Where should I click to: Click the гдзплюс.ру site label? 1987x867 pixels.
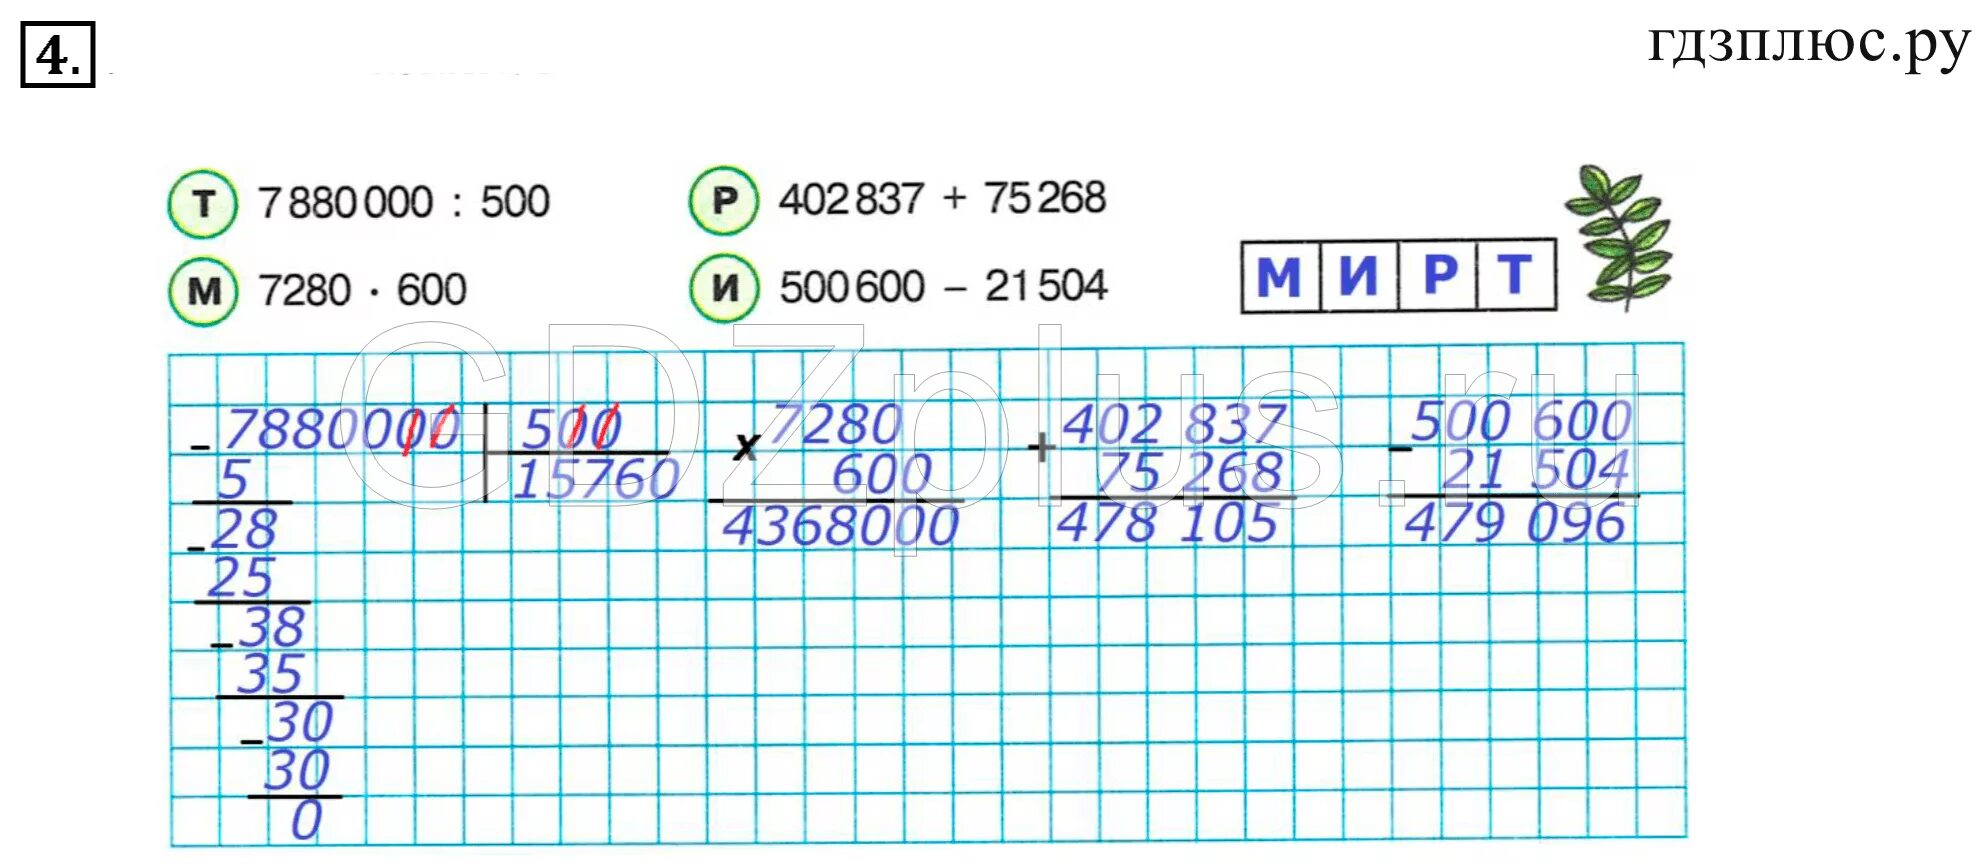(x=1809, y=45)
